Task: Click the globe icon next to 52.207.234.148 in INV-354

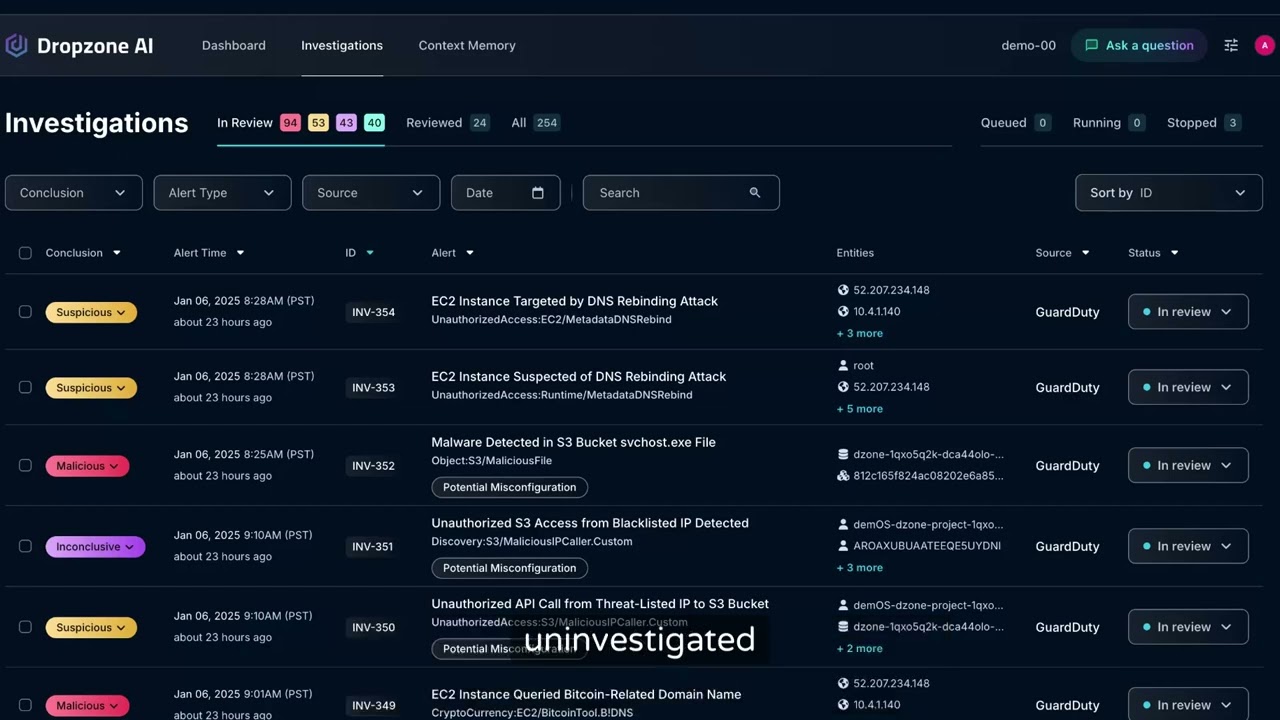Action: (843, 290)
